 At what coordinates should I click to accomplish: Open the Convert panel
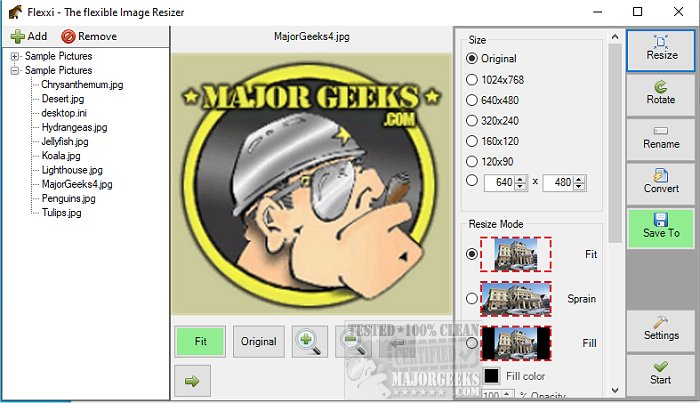[x=661, y=183]
